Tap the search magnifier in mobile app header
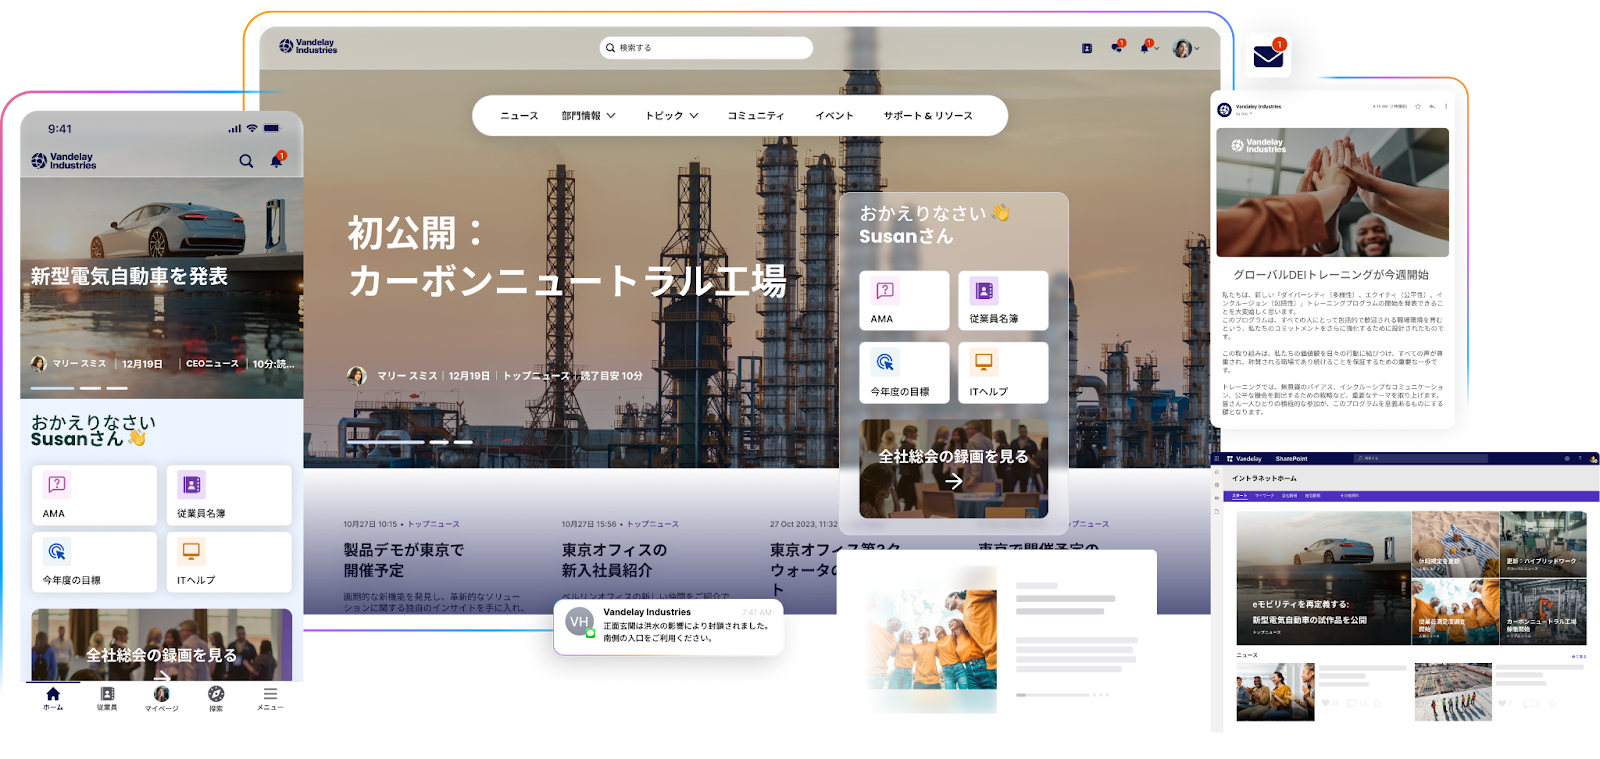 [x=246, y=161]
